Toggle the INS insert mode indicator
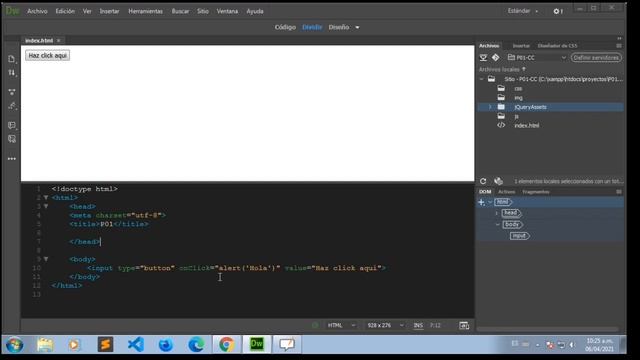Screen dimensions: 640x360 [418, 325]
